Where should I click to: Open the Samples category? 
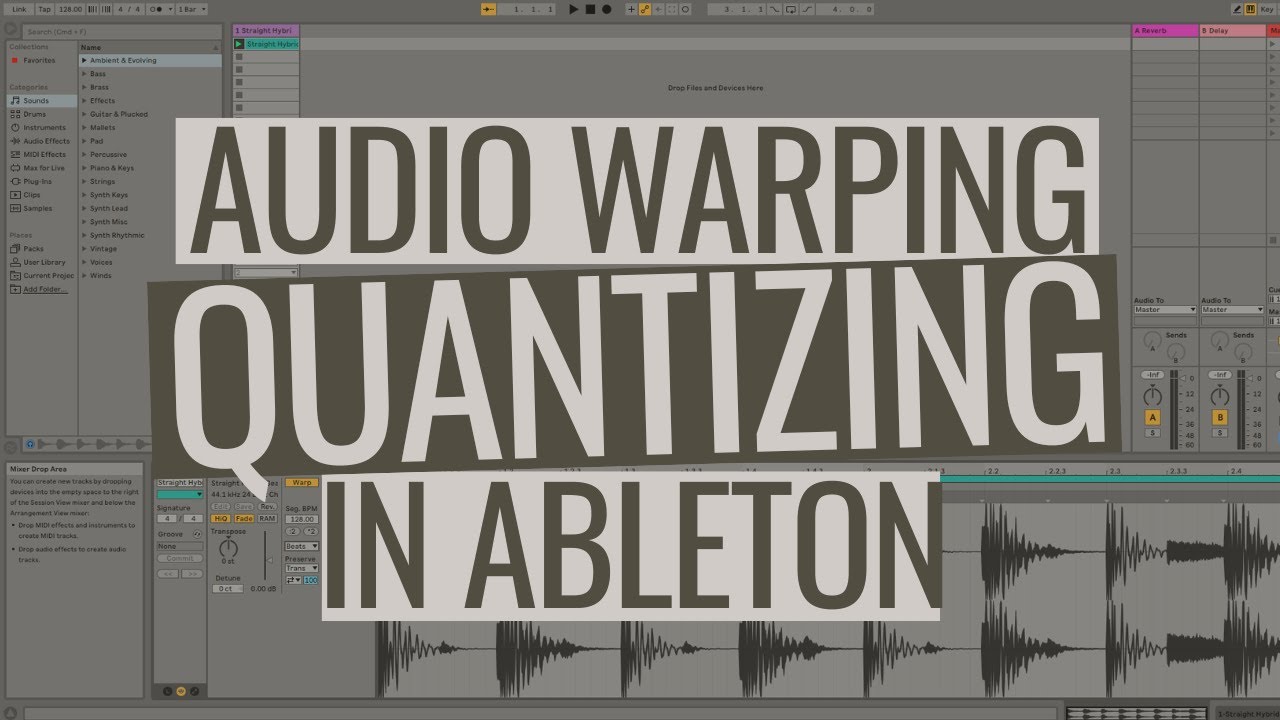pos(37,209)
